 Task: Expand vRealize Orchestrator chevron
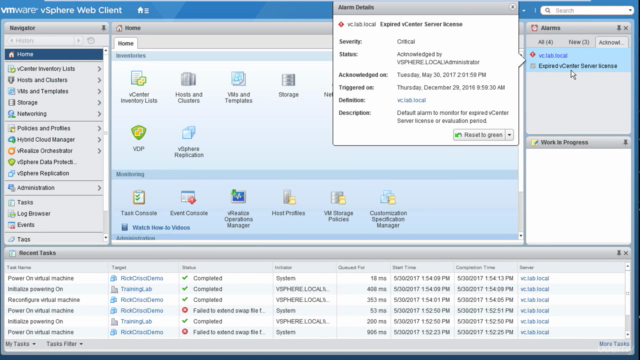coord(99,151)
